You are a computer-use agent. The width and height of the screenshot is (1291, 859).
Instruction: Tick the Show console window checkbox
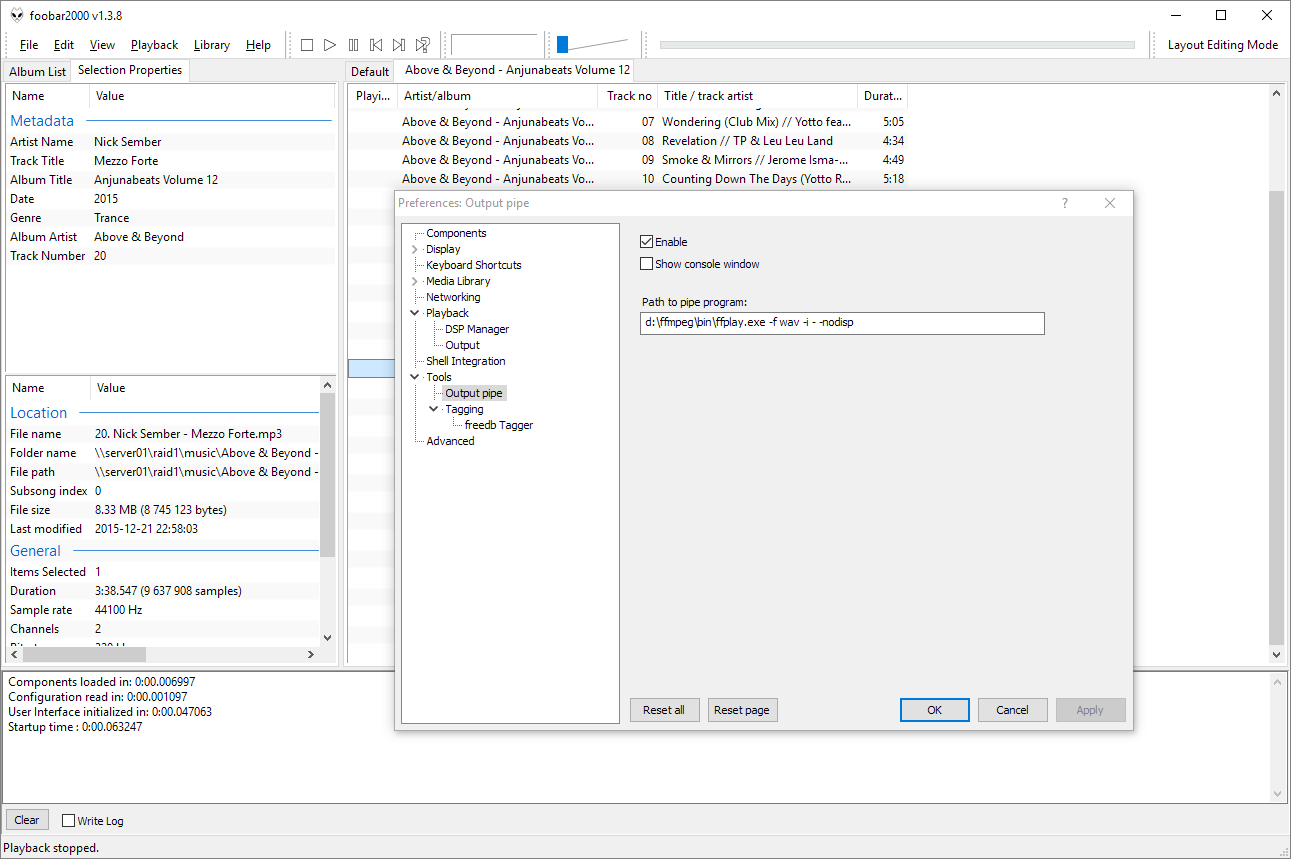click(x=646, y=264)
